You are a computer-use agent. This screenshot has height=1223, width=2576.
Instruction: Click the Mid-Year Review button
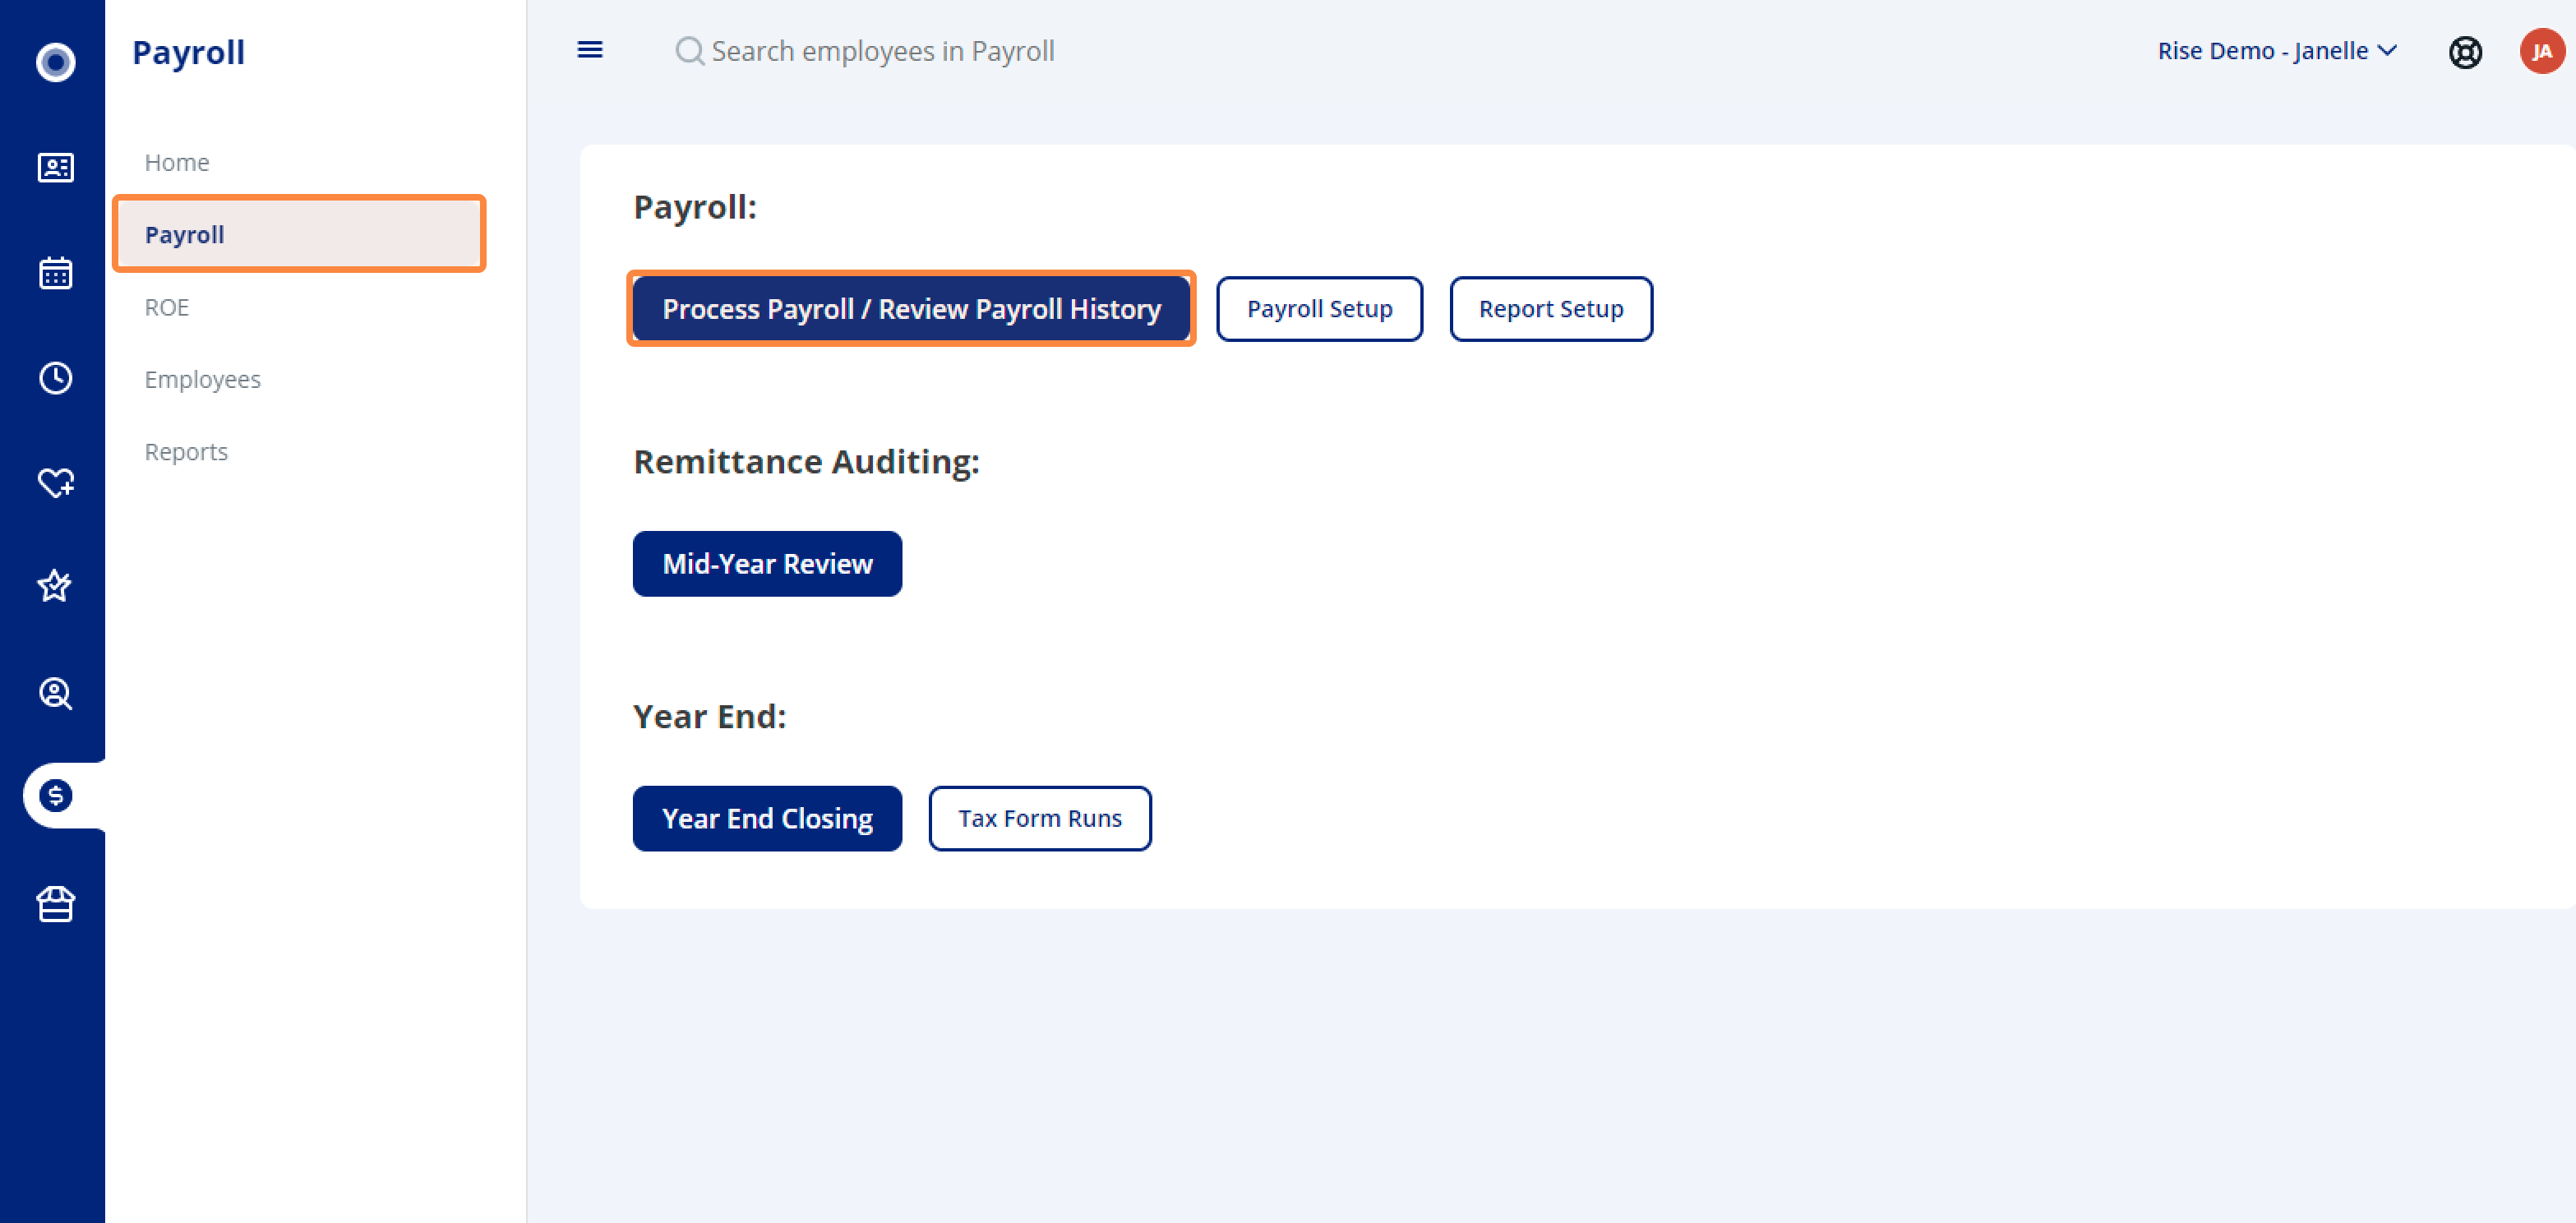coord(767,564)
